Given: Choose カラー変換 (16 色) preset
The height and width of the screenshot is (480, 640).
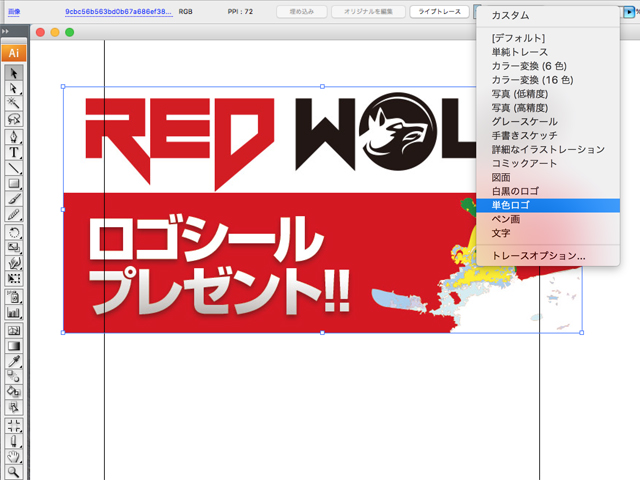Looking at the screenshot, I should click(x=548, y=80).
